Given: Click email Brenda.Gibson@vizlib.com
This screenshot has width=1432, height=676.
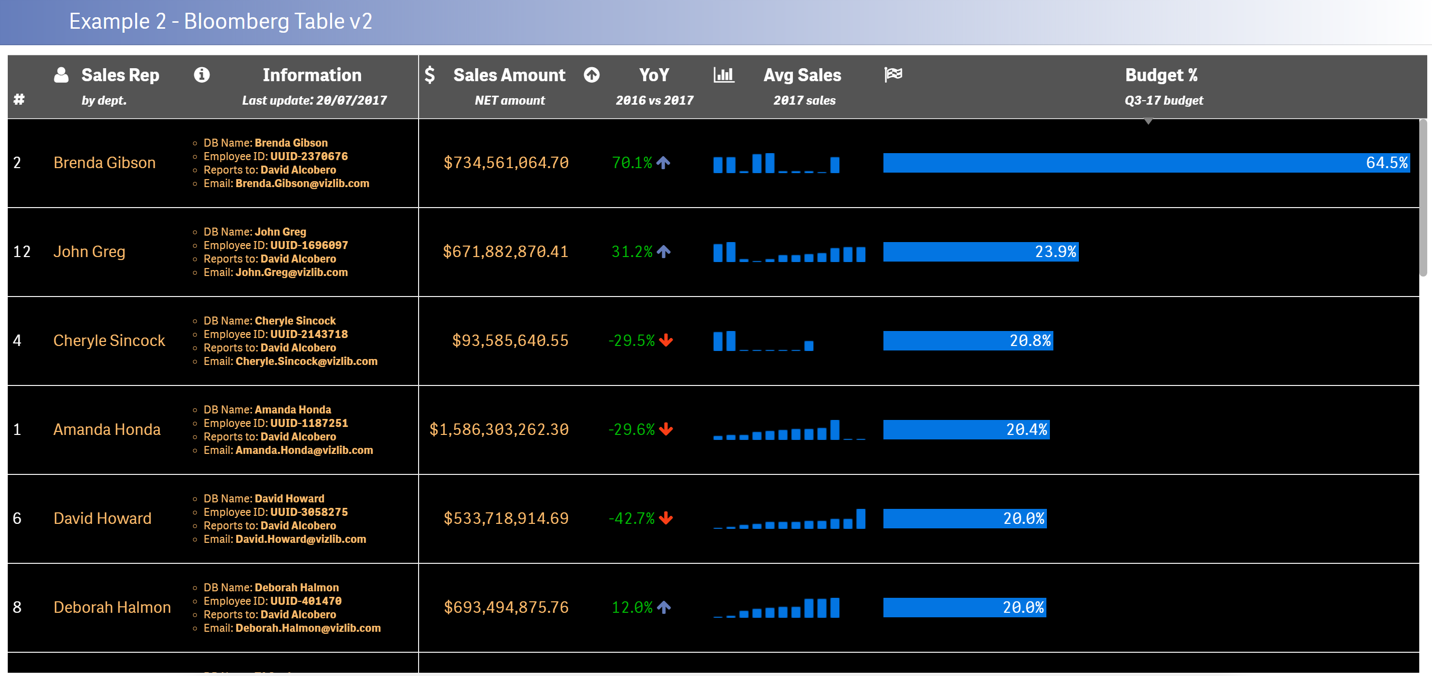Looking at the screenshot, I should point(302,184).
